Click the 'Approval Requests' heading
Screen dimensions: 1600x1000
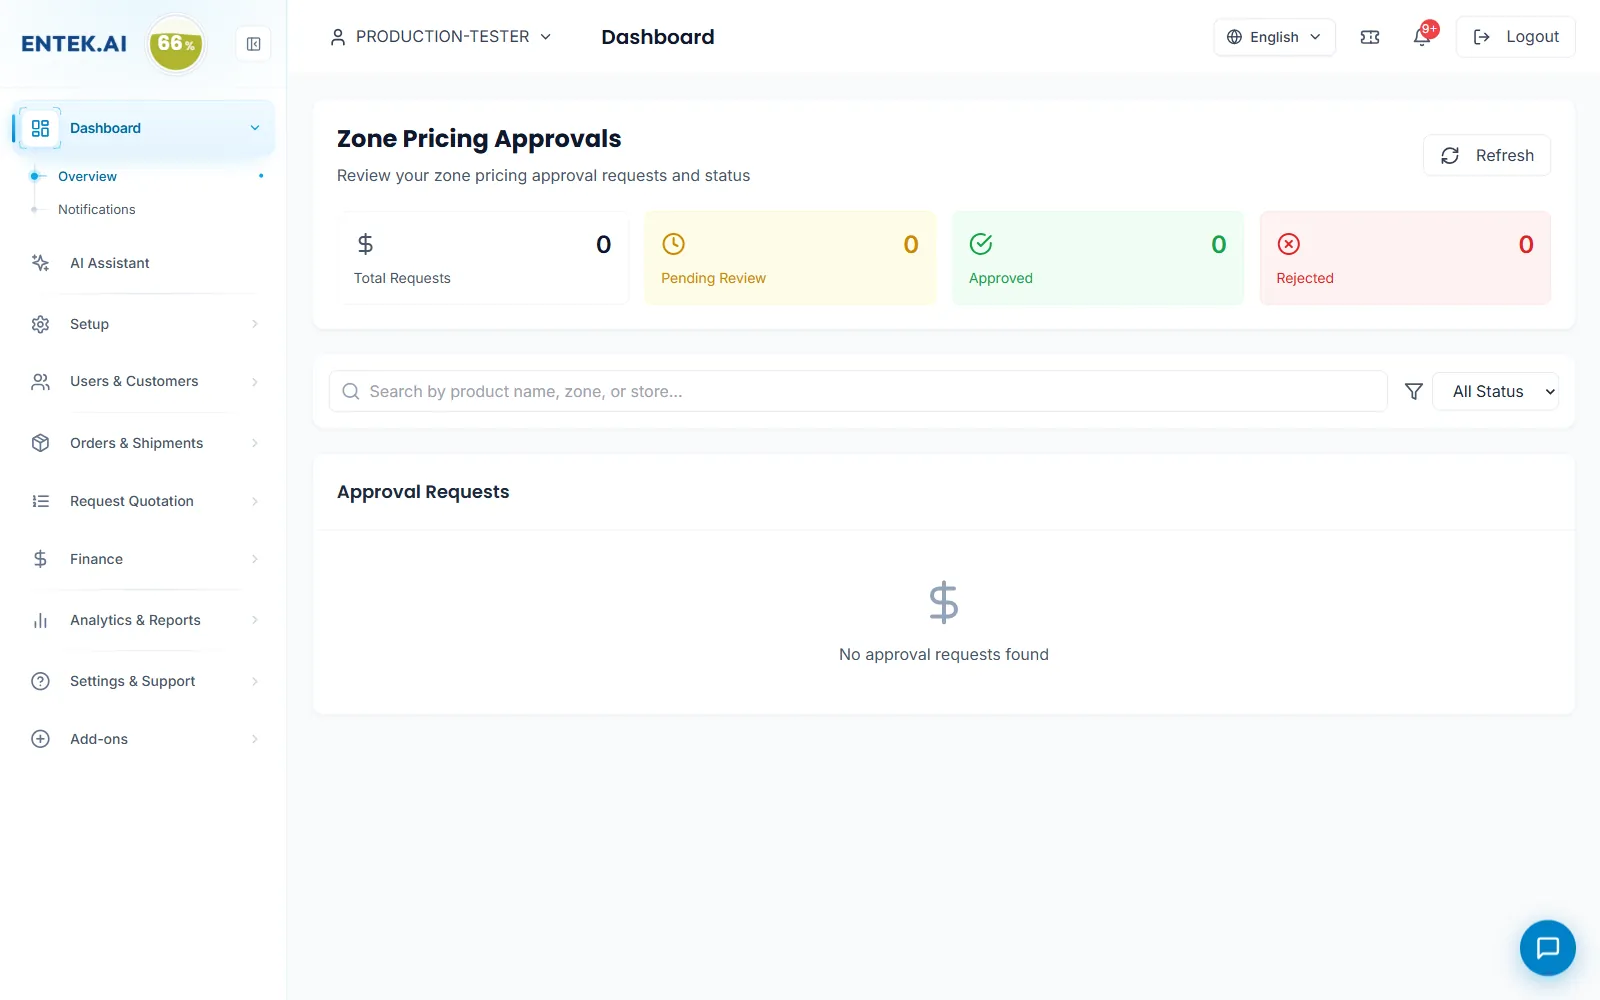click(x=423, y=492)
